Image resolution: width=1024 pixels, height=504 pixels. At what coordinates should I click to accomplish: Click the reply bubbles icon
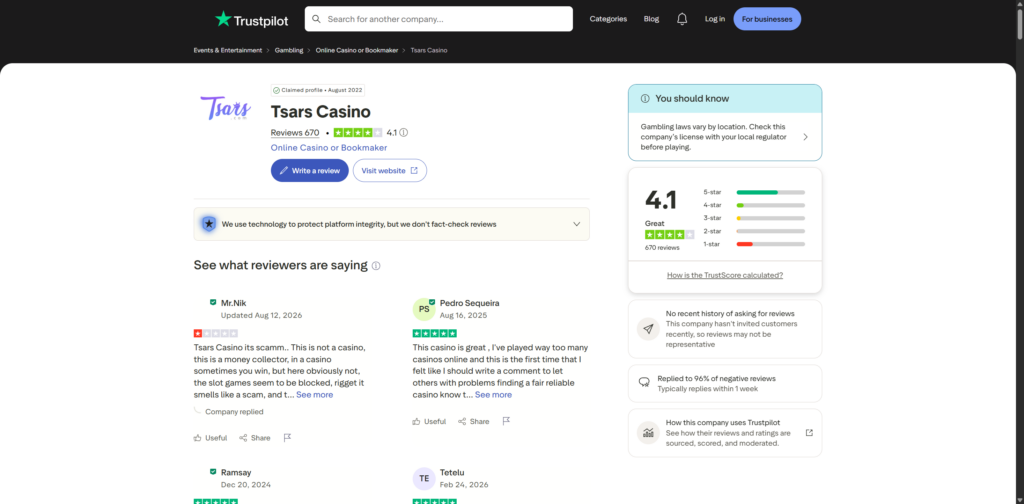[x=645, y=383]
